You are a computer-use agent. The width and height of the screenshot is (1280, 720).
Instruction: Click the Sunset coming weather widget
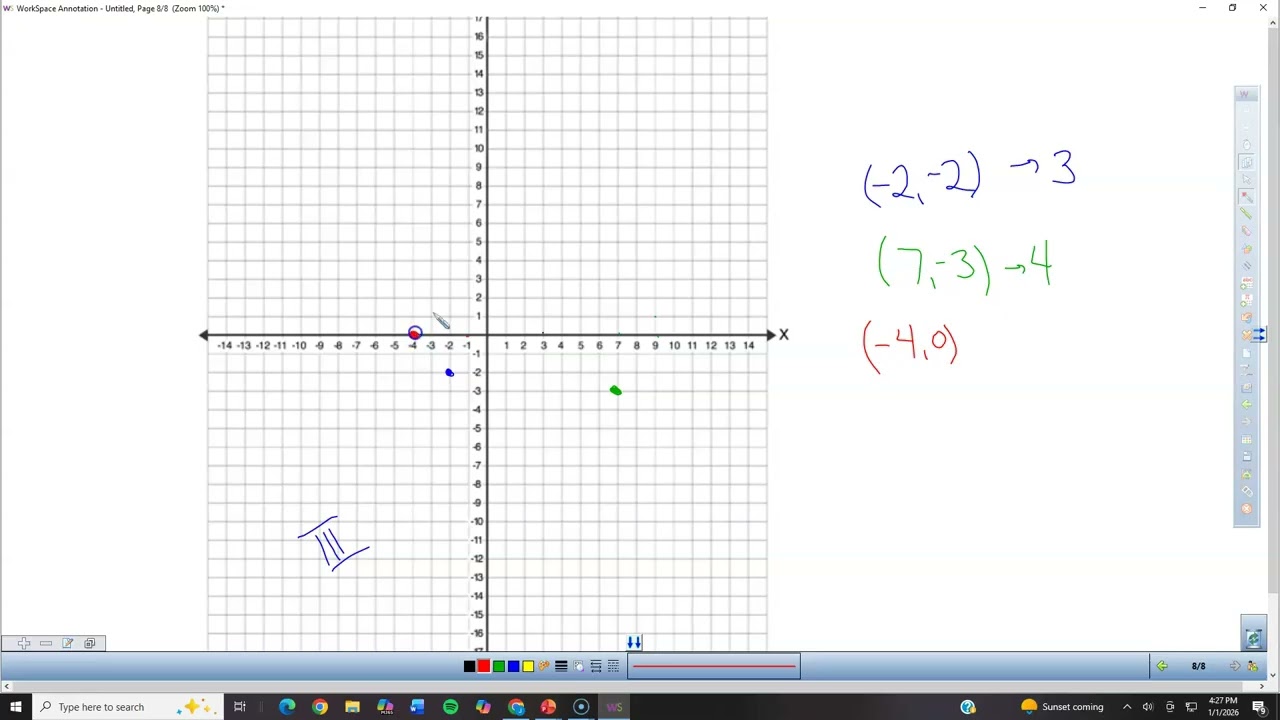point(1062,707)
